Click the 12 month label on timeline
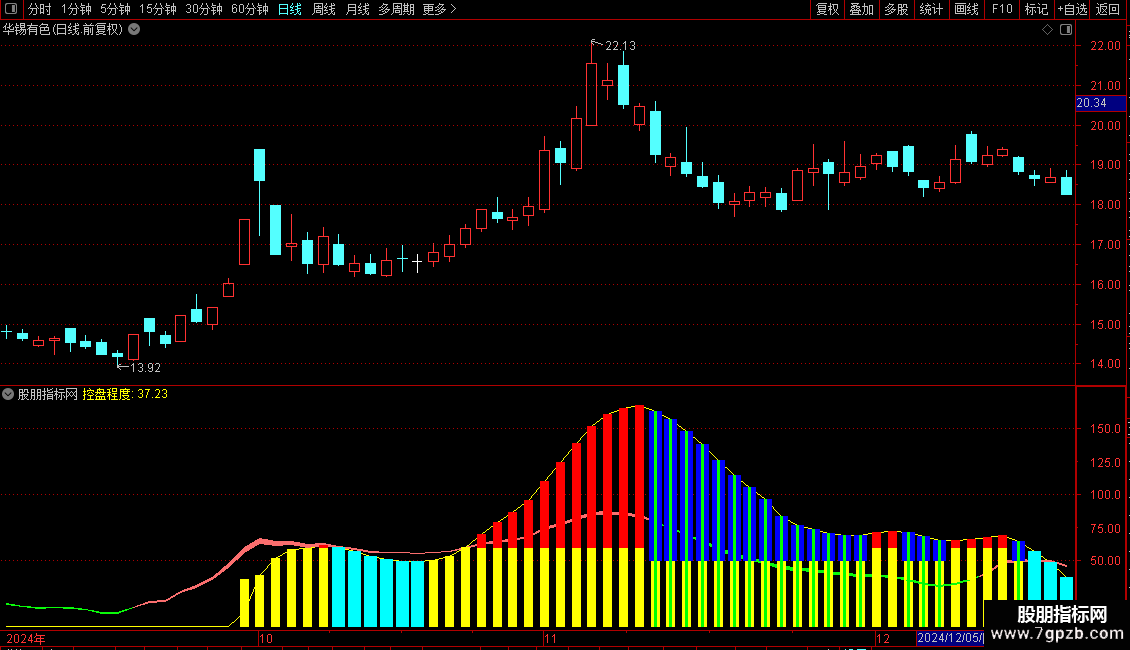The image size is (1130, 650). (883, 638)
